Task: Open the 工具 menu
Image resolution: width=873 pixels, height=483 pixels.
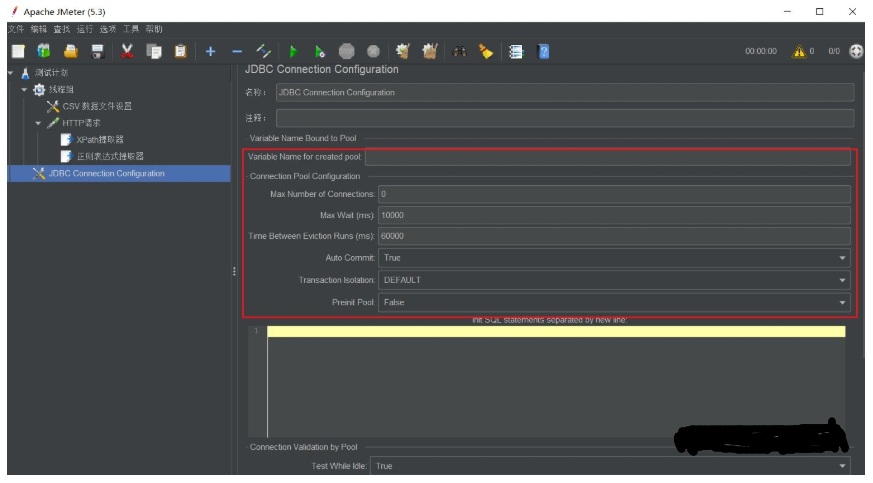Action: click(131, 29)
